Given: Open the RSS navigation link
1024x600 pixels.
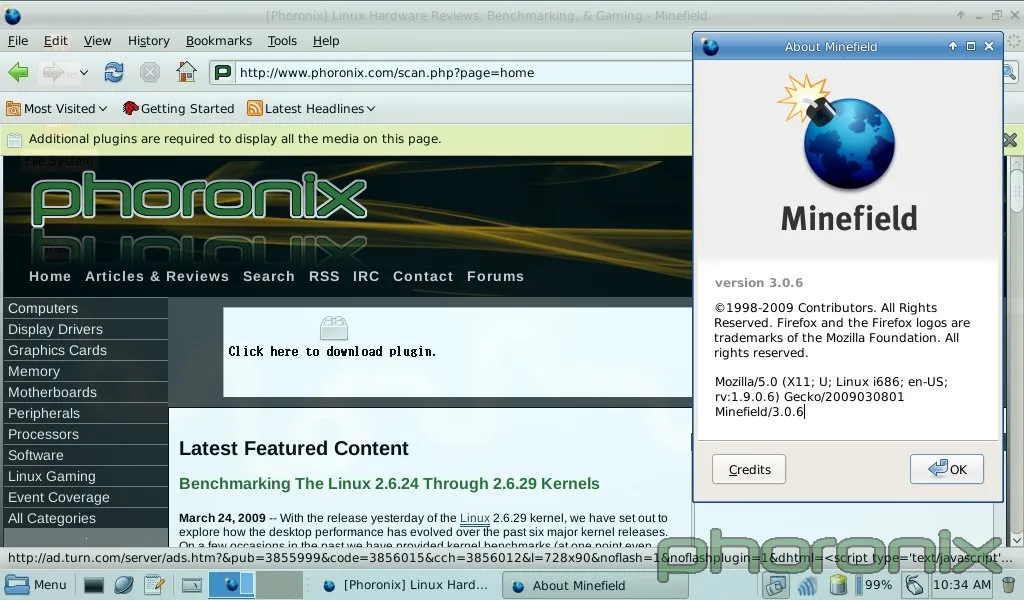Looking at the screenshot, I should (x=324, y=276).
